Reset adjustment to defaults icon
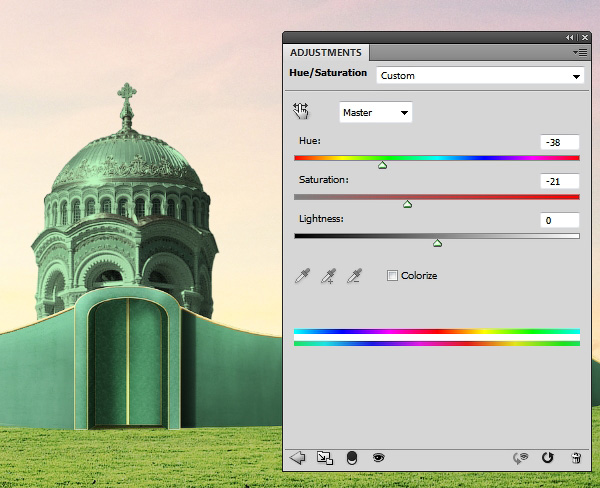Screen dimensions: 600x488 pyautogui.click(x=548, y=457)
